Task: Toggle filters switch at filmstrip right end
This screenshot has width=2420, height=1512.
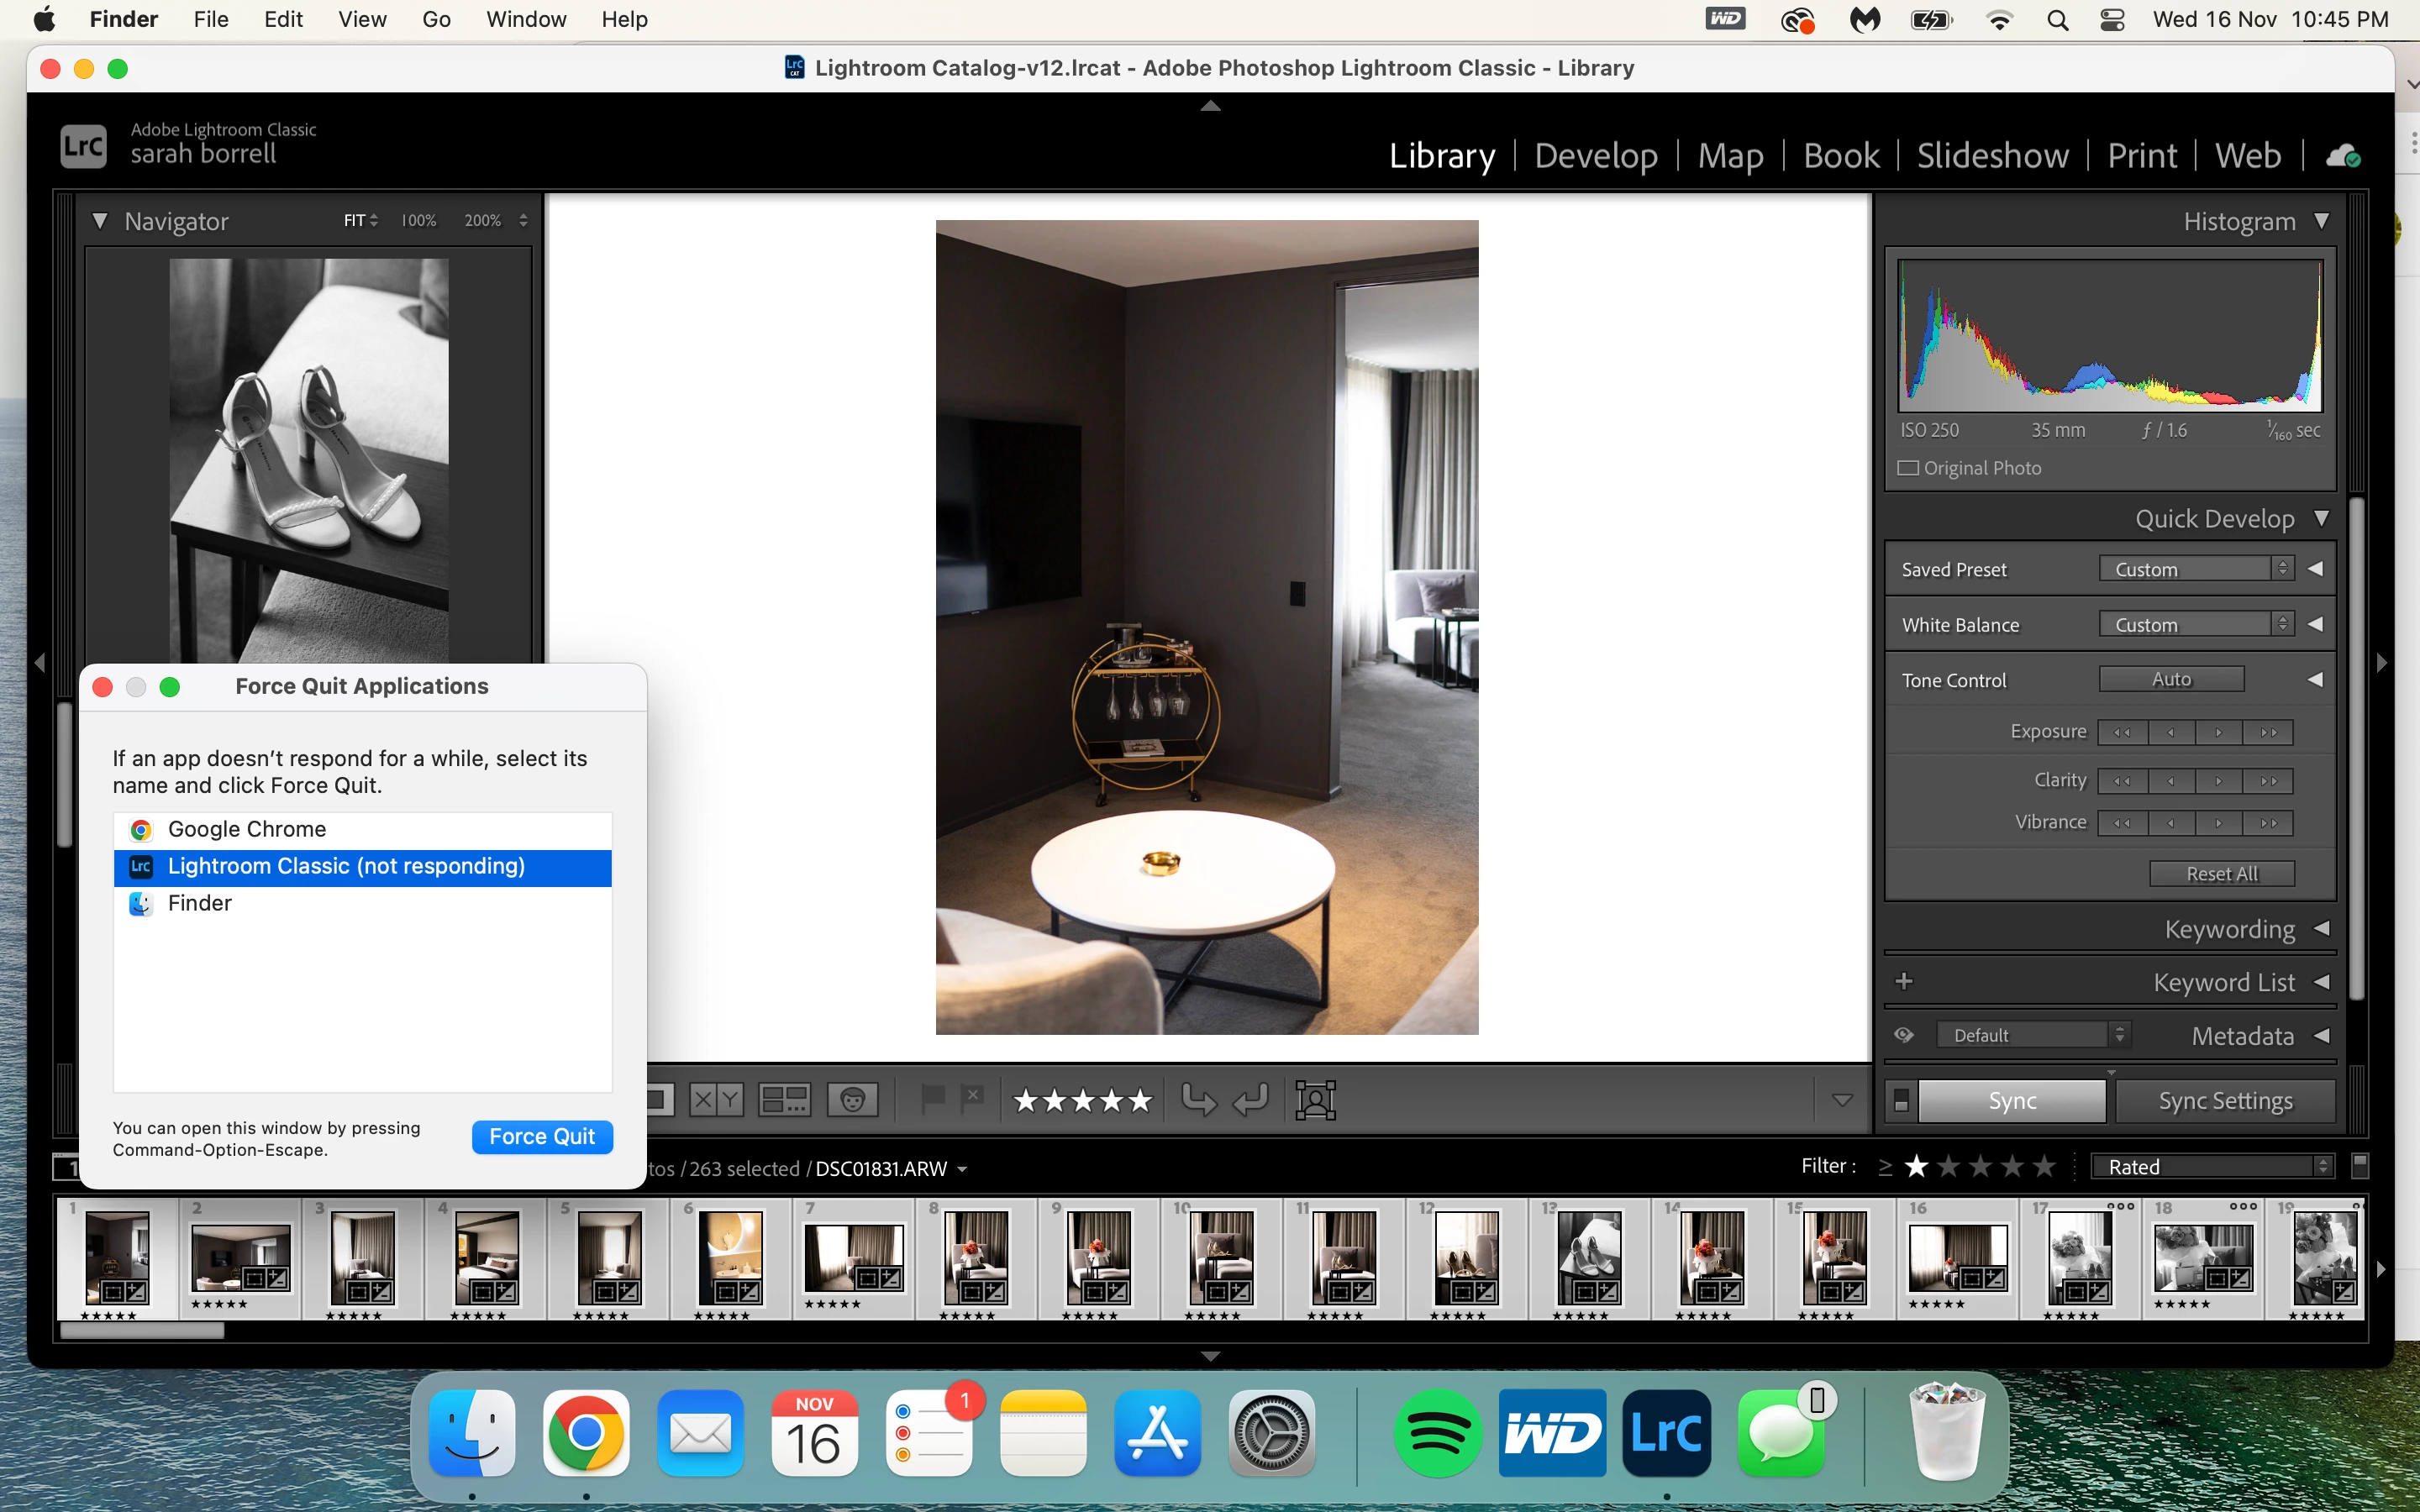Action: [2360, 1166]
